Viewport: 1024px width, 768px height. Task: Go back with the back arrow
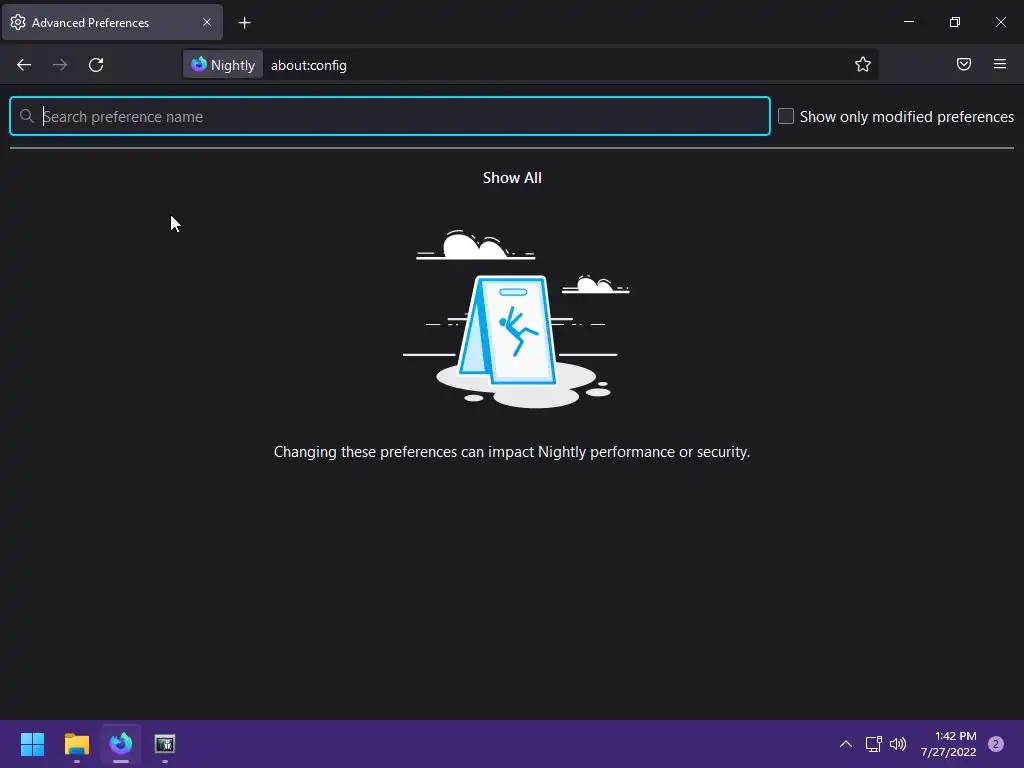[x=24, y=65]
